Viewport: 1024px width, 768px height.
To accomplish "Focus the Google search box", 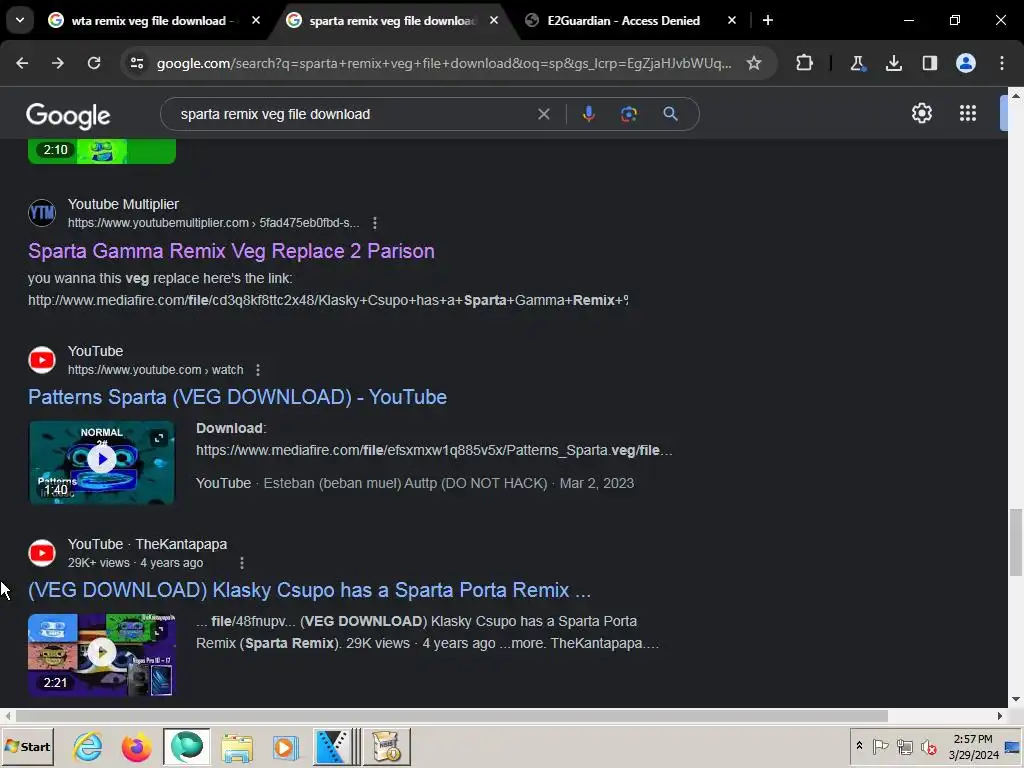I will pos(353,114).
